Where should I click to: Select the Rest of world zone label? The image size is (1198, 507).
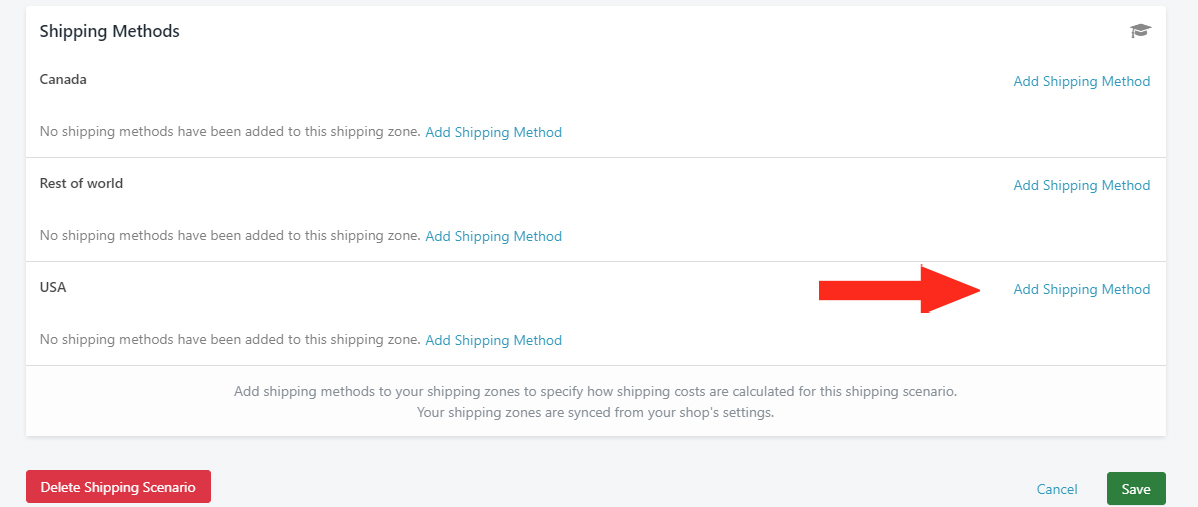coord(81,183)
